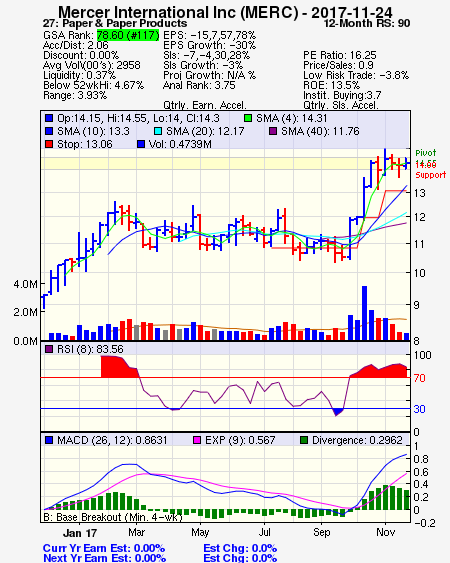450x563 pixels.
Task: Click the blue Op/Hi/Lo/Cl legend square
Action: click(49, 118)
